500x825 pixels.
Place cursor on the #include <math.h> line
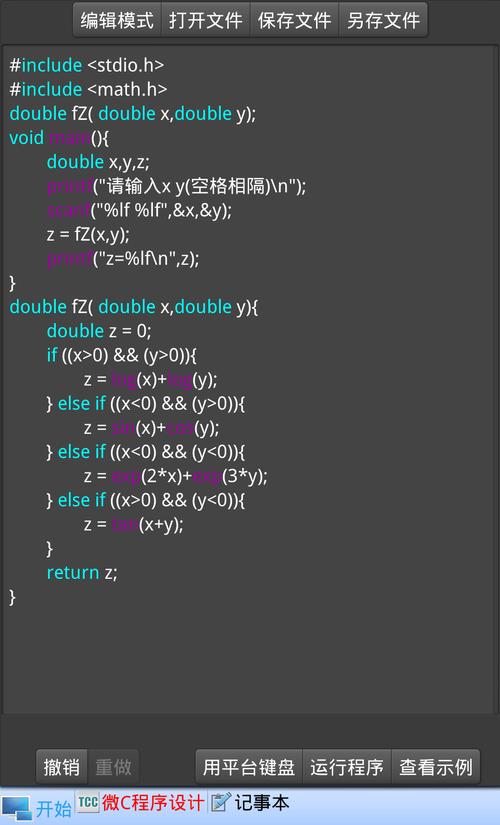click(88, 89)
